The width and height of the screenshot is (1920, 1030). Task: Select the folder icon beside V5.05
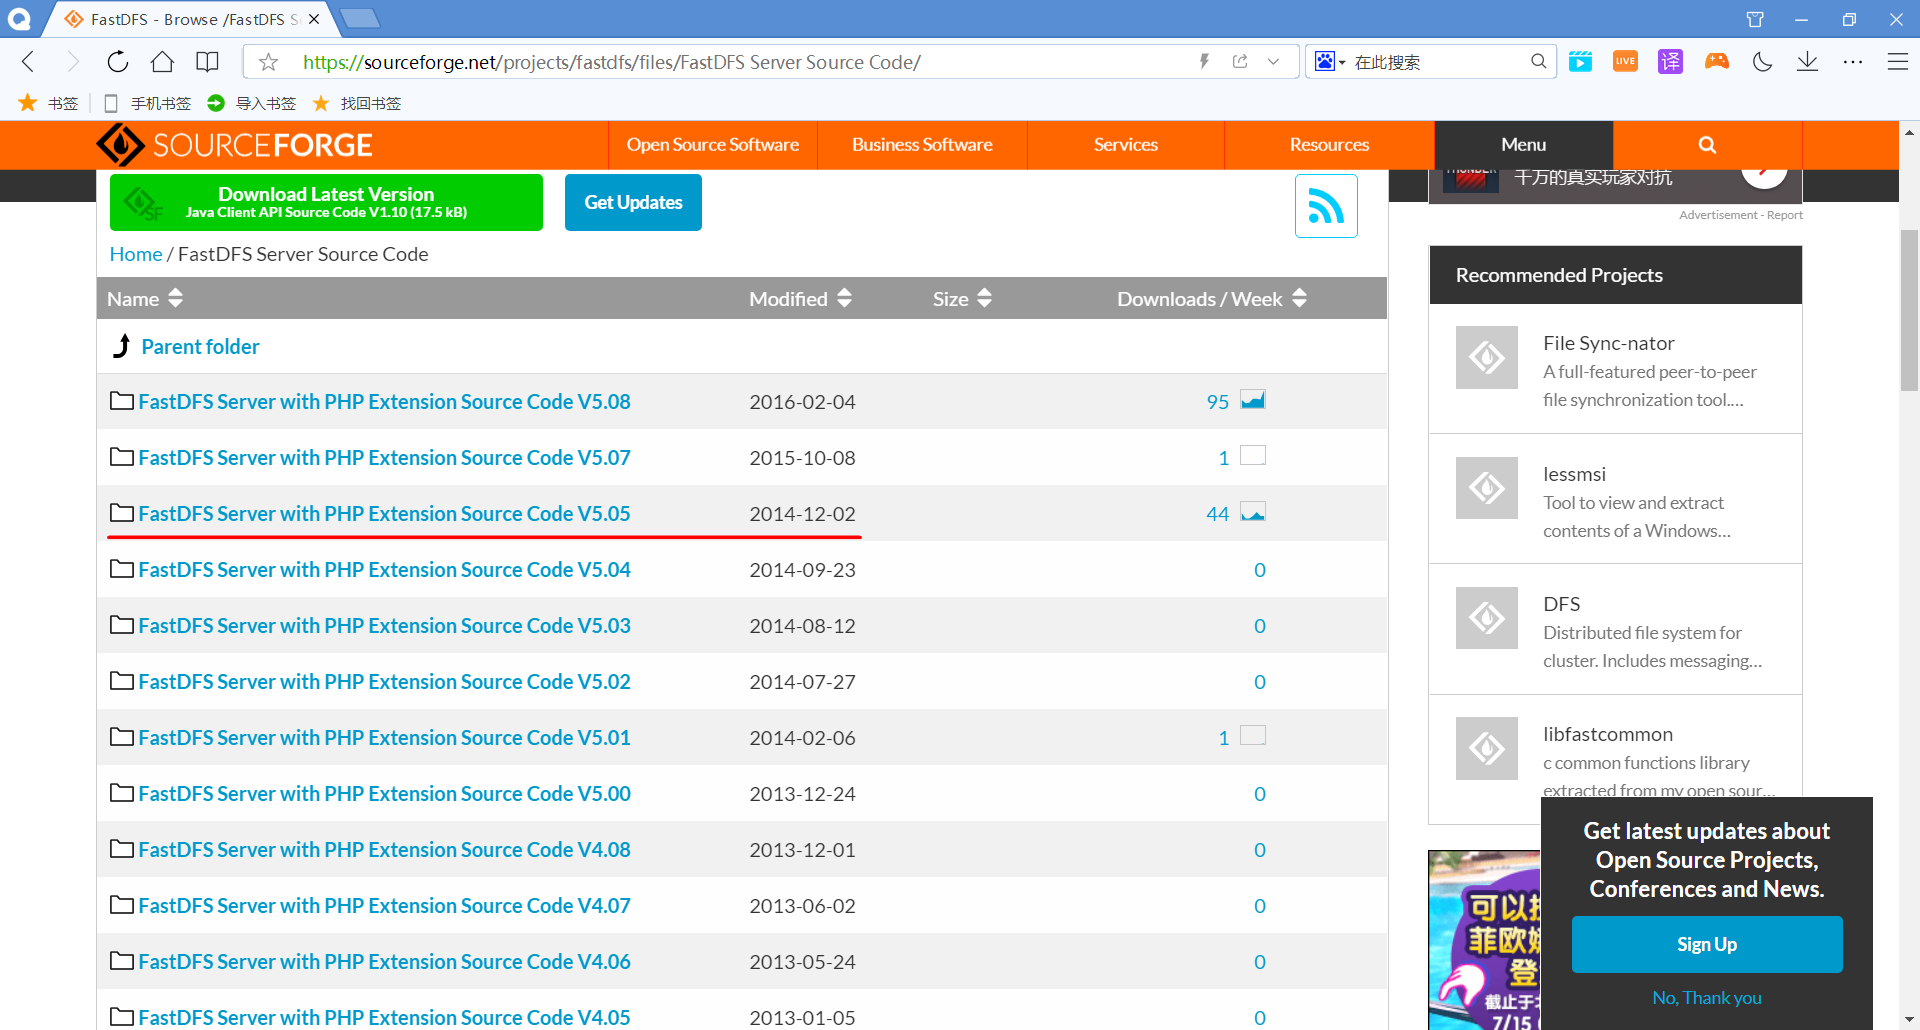point(120,513)
